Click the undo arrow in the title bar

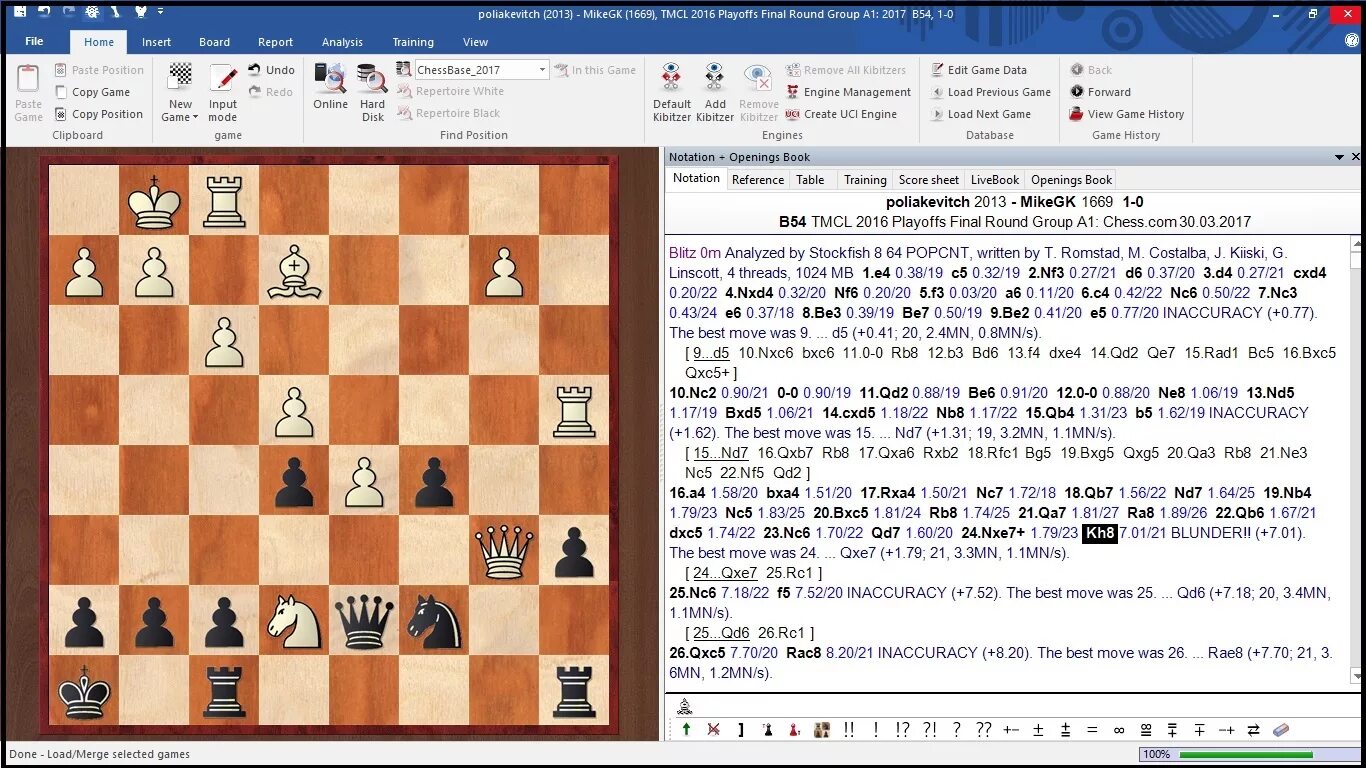[44, 12]
